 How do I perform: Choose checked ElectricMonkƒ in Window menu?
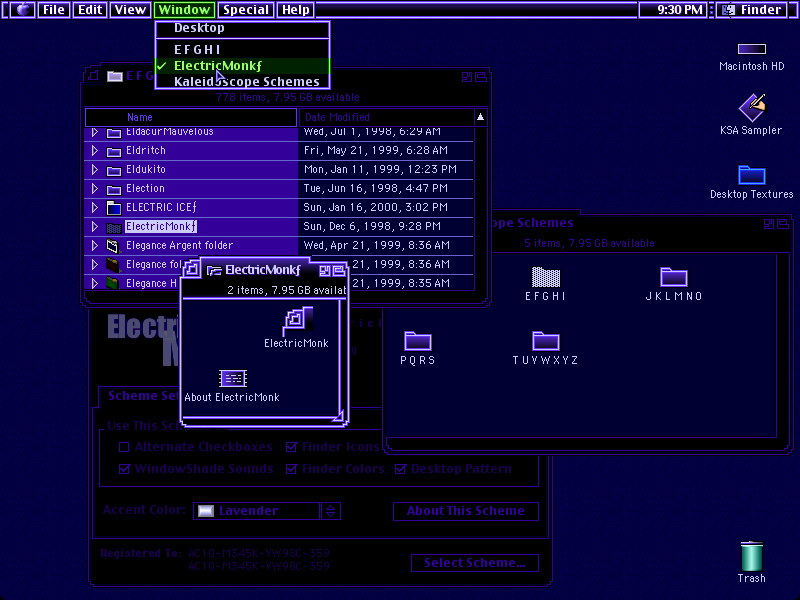[242, 66]
